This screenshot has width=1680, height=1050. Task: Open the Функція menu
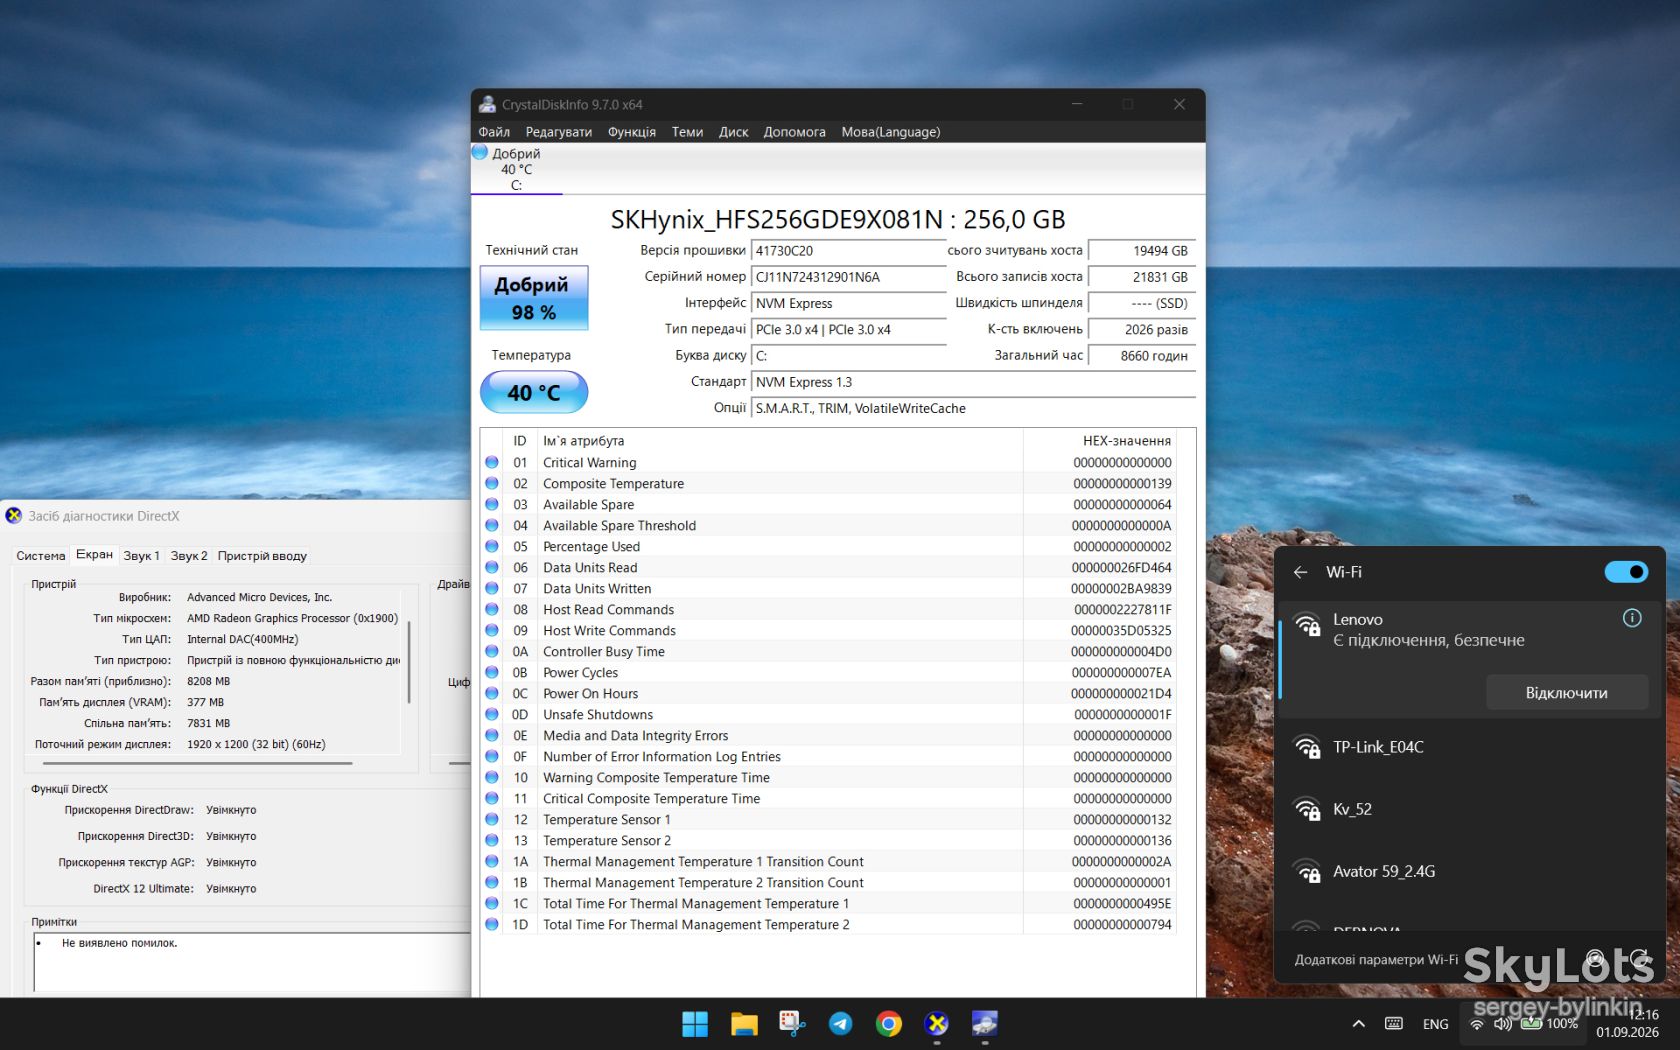point(632,132)
